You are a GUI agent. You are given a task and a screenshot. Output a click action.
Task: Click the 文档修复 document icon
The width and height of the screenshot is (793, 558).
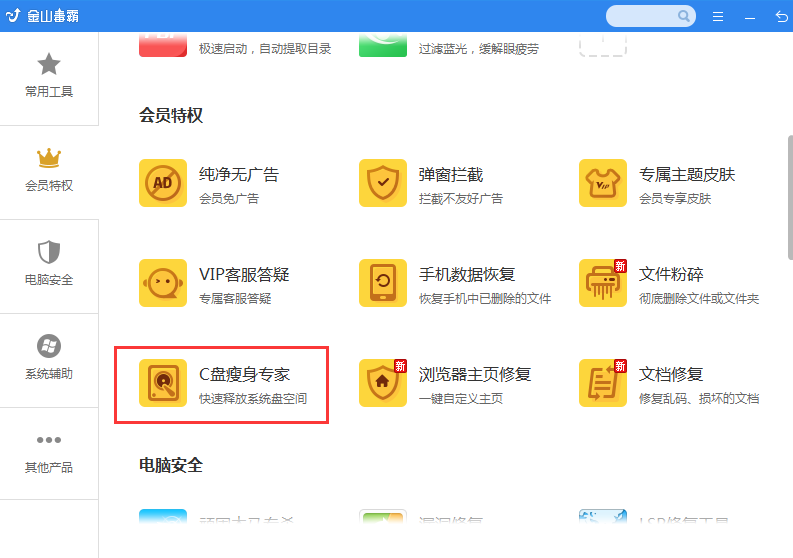603,383
